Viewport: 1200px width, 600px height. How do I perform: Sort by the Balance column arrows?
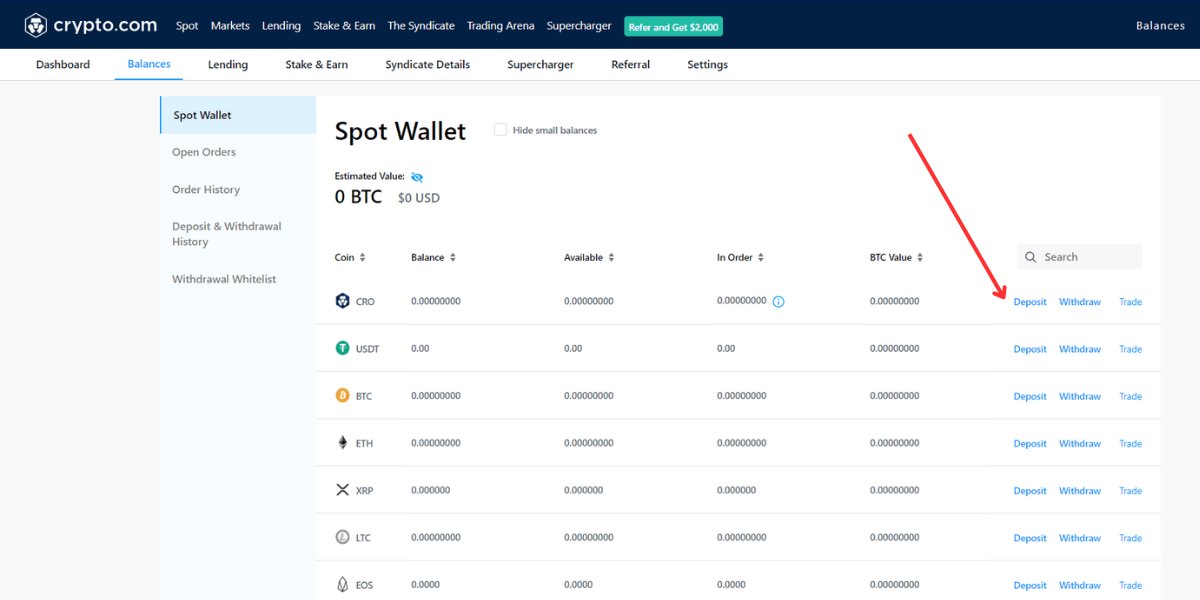coord(452,257)
